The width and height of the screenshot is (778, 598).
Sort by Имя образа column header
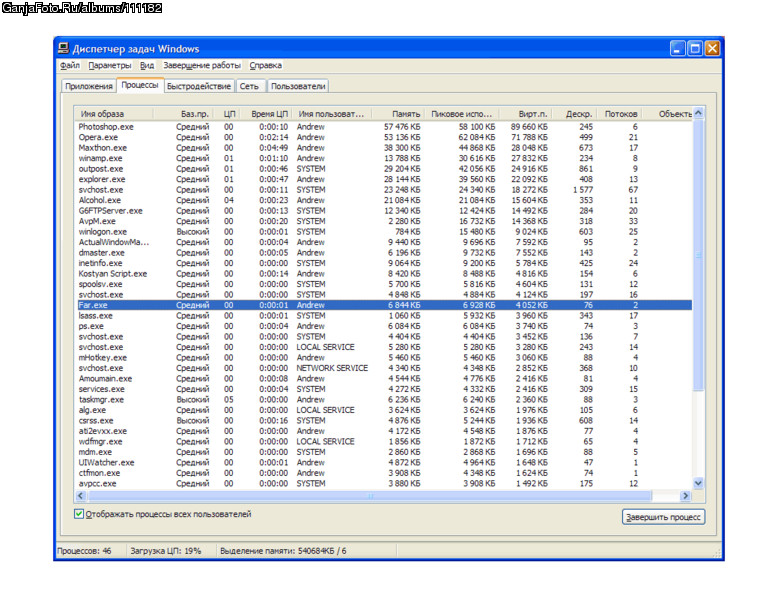(114, 114)
